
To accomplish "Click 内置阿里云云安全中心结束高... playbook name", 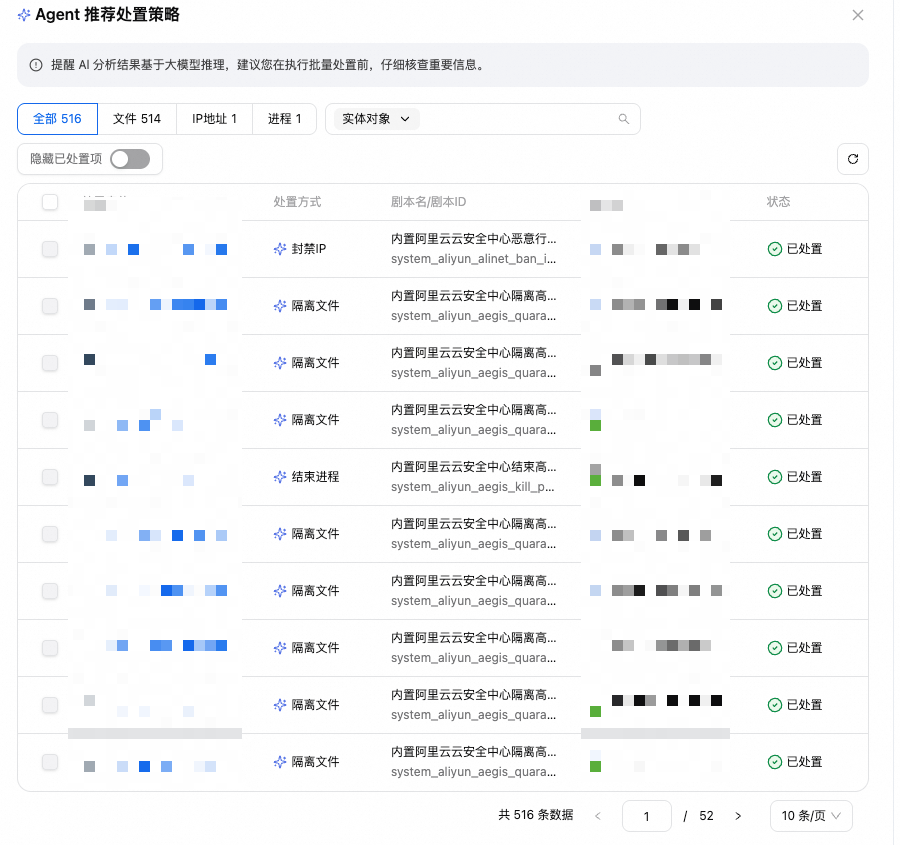I will (x=474, y=466).
